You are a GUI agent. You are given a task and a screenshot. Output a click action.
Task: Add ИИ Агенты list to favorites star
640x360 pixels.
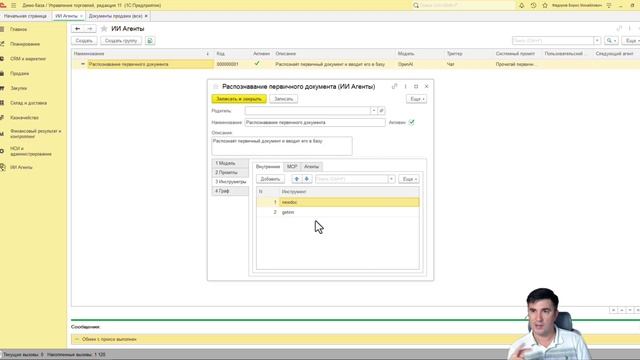(104, 29)
